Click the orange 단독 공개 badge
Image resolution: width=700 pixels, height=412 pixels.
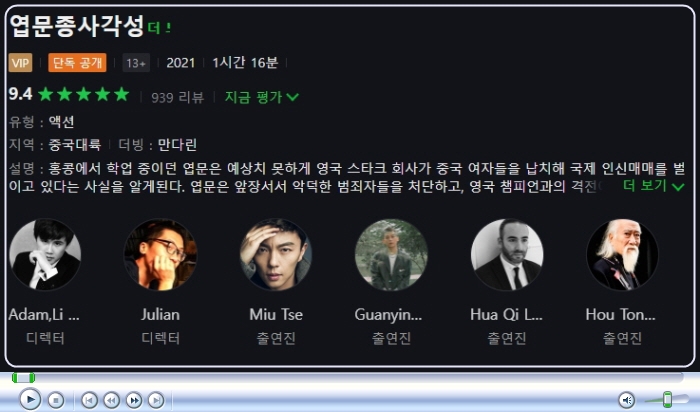[x=77, y=63]
